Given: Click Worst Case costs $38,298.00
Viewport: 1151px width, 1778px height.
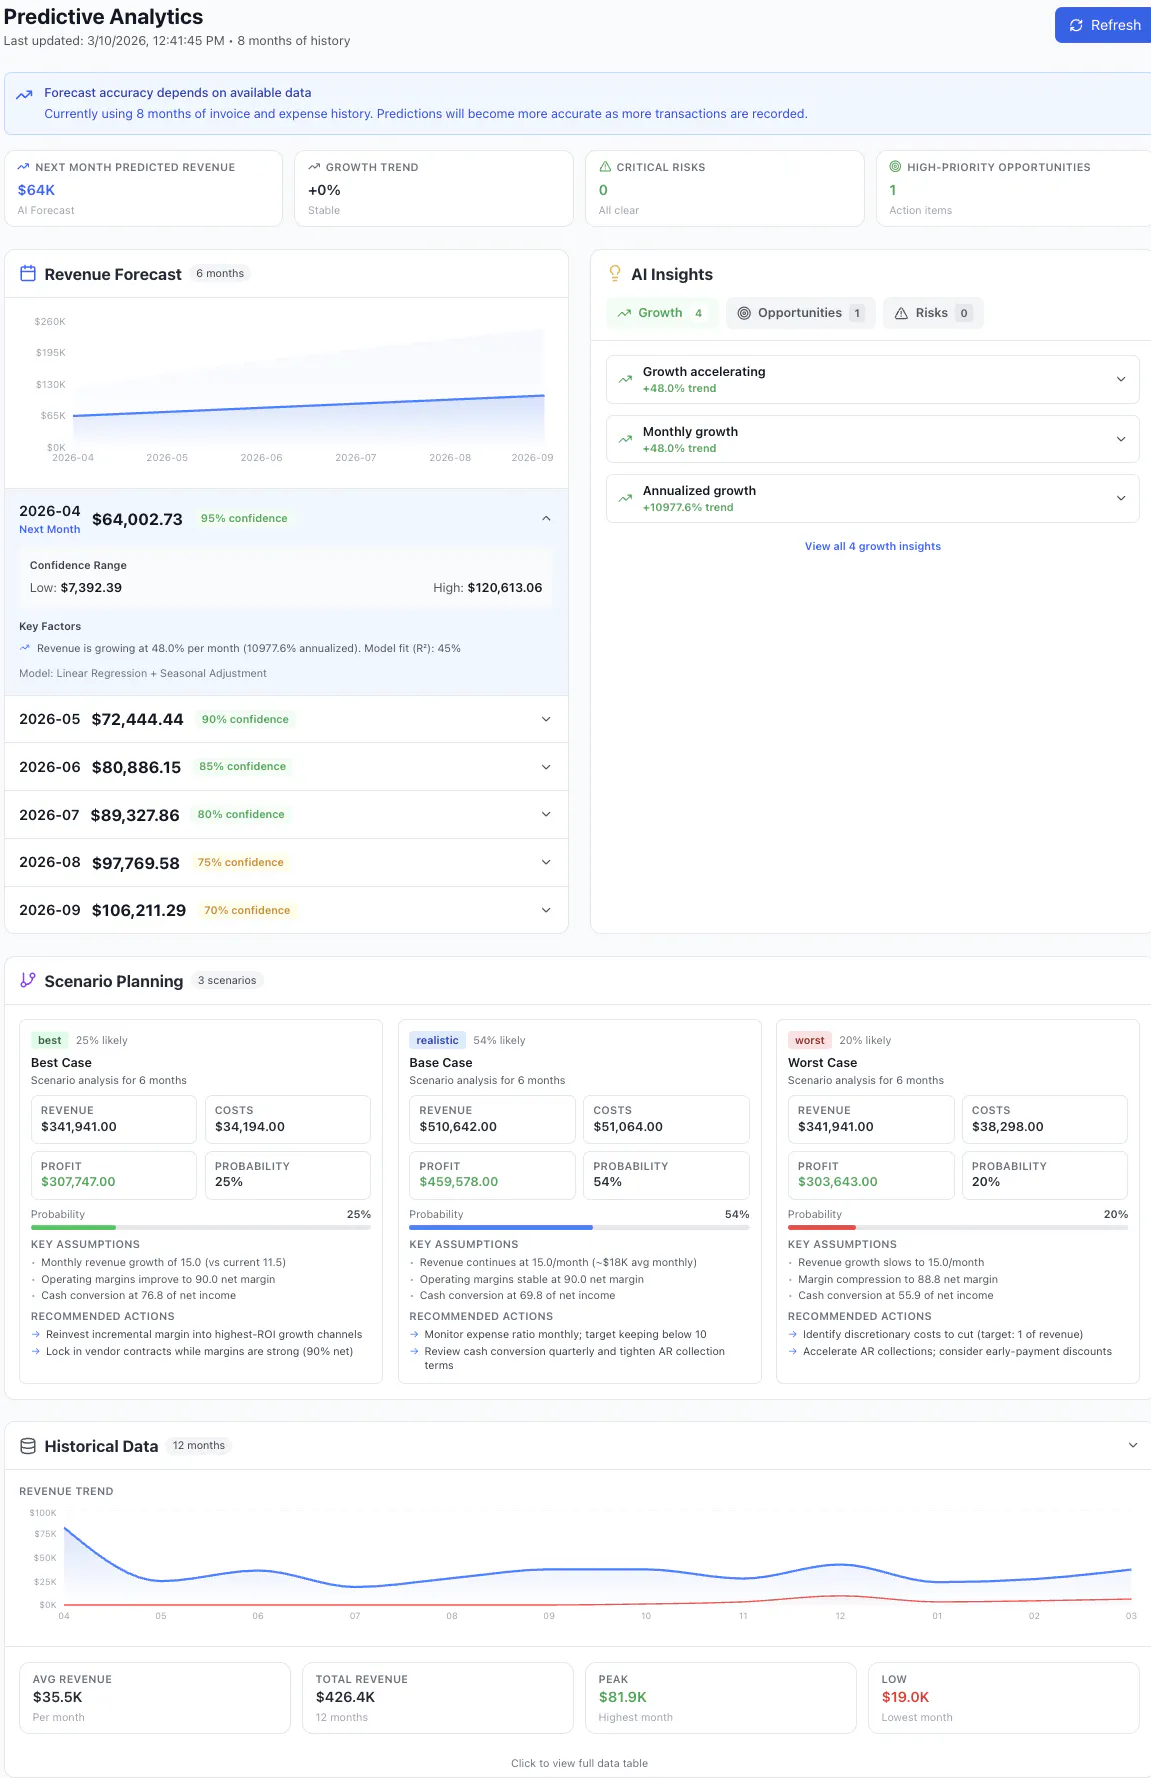Looking at the screenshot, I should (1008, 1126).
